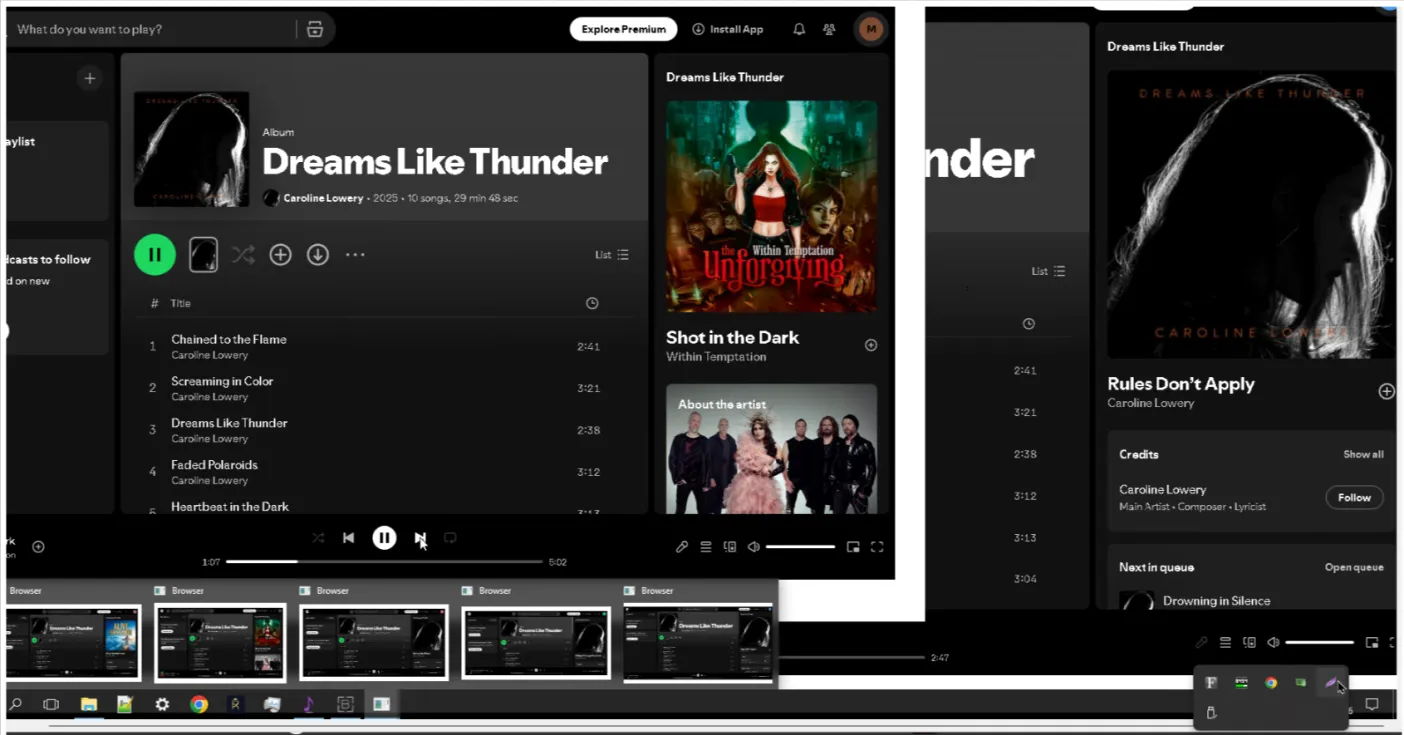Open Connect to a device in the front player bar

point(730,547)
